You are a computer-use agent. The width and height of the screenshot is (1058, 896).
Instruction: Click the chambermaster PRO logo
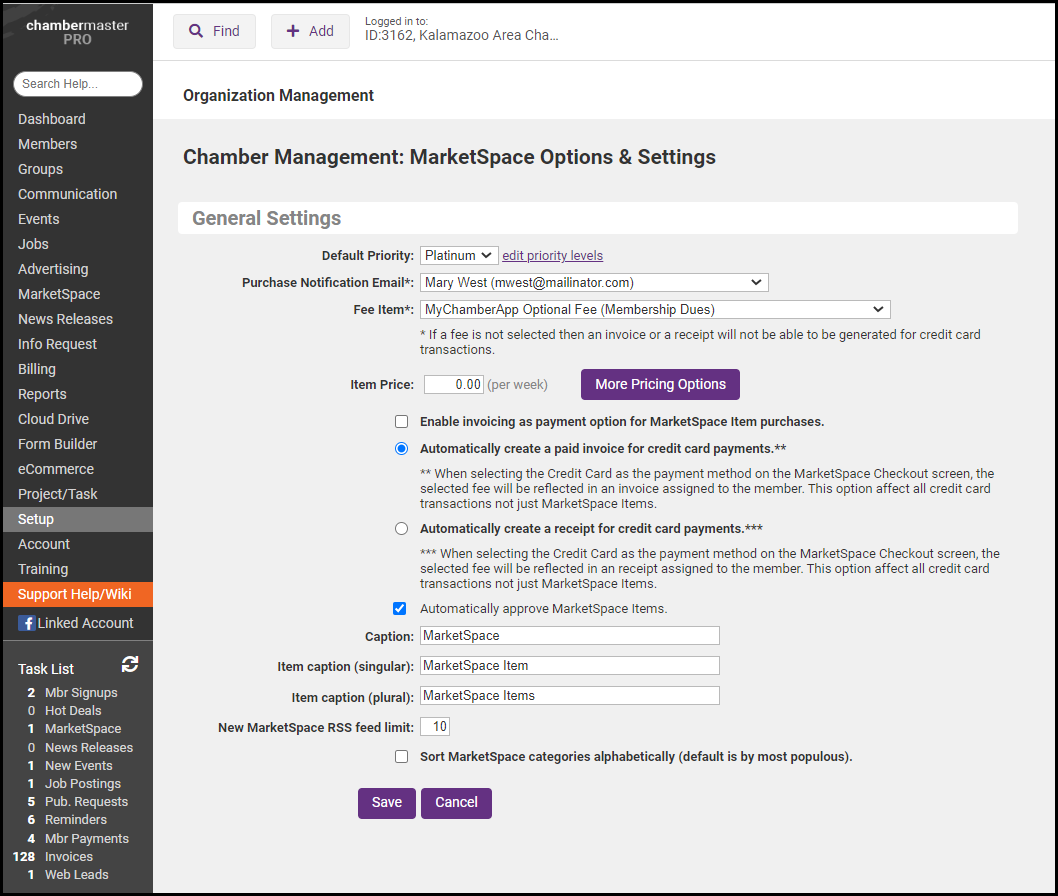click(77, 32)
